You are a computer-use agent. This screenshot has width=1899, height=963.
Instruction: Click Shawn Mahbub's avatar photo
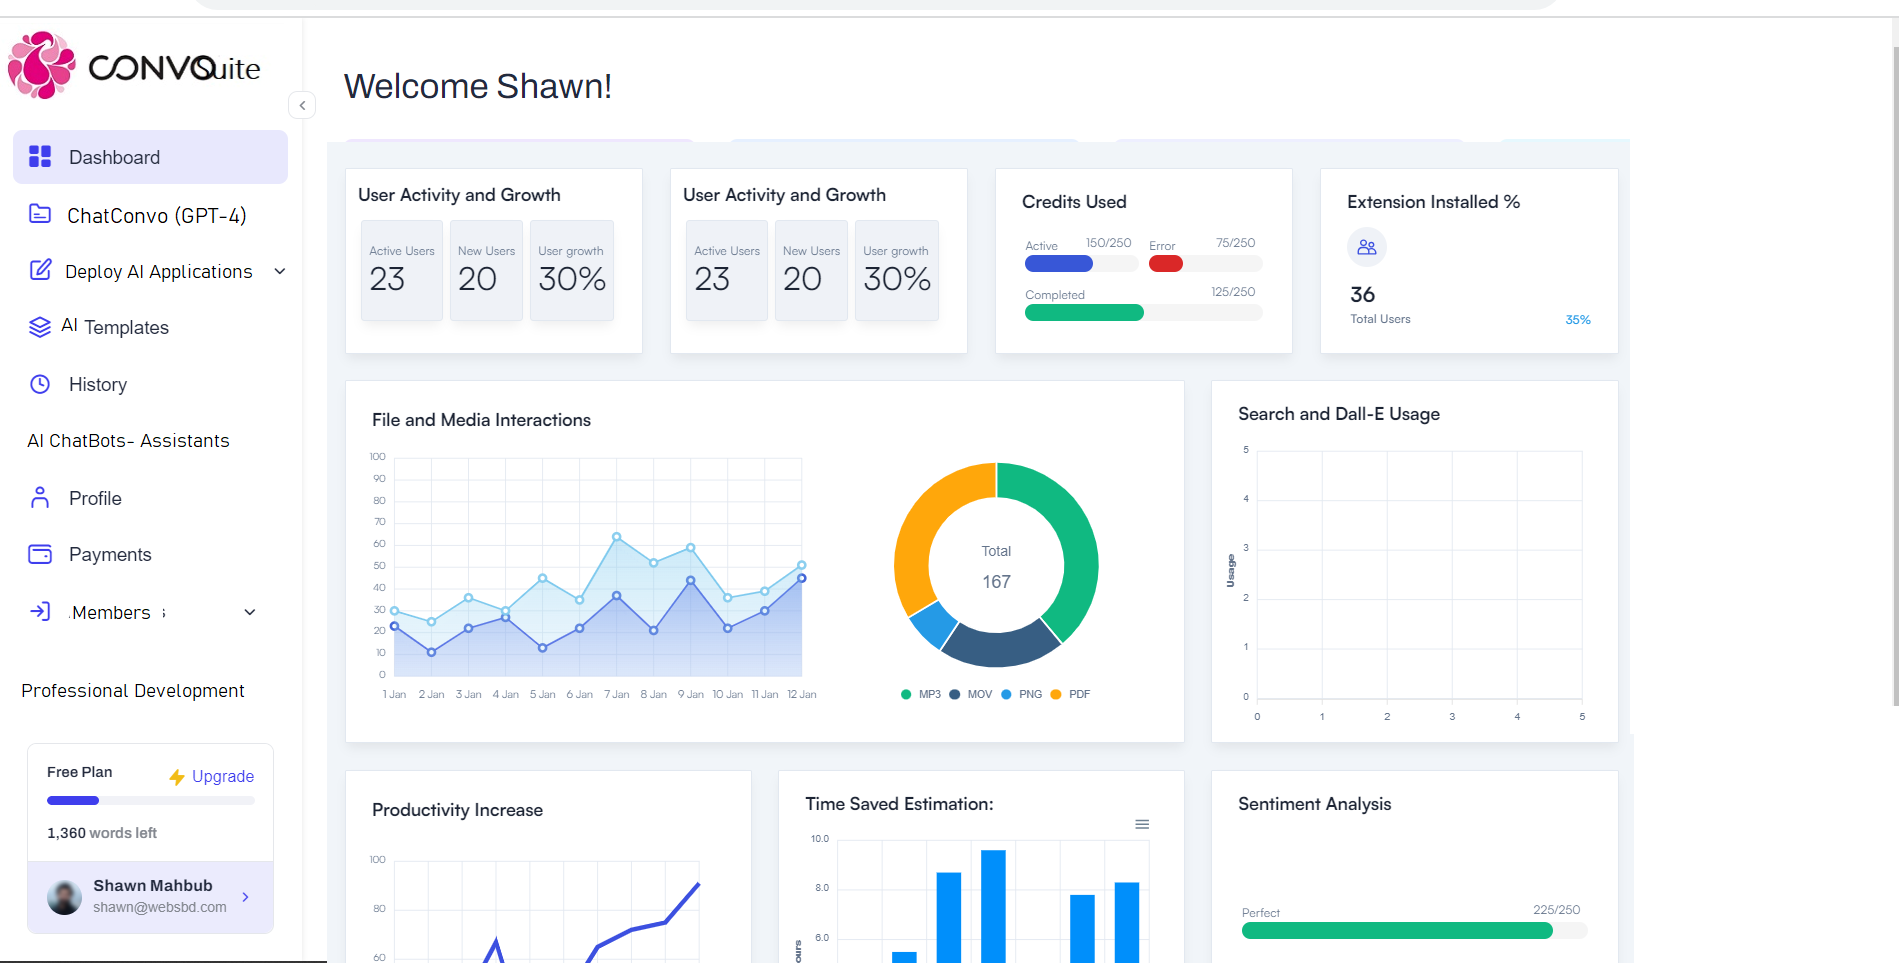point(65,897)
